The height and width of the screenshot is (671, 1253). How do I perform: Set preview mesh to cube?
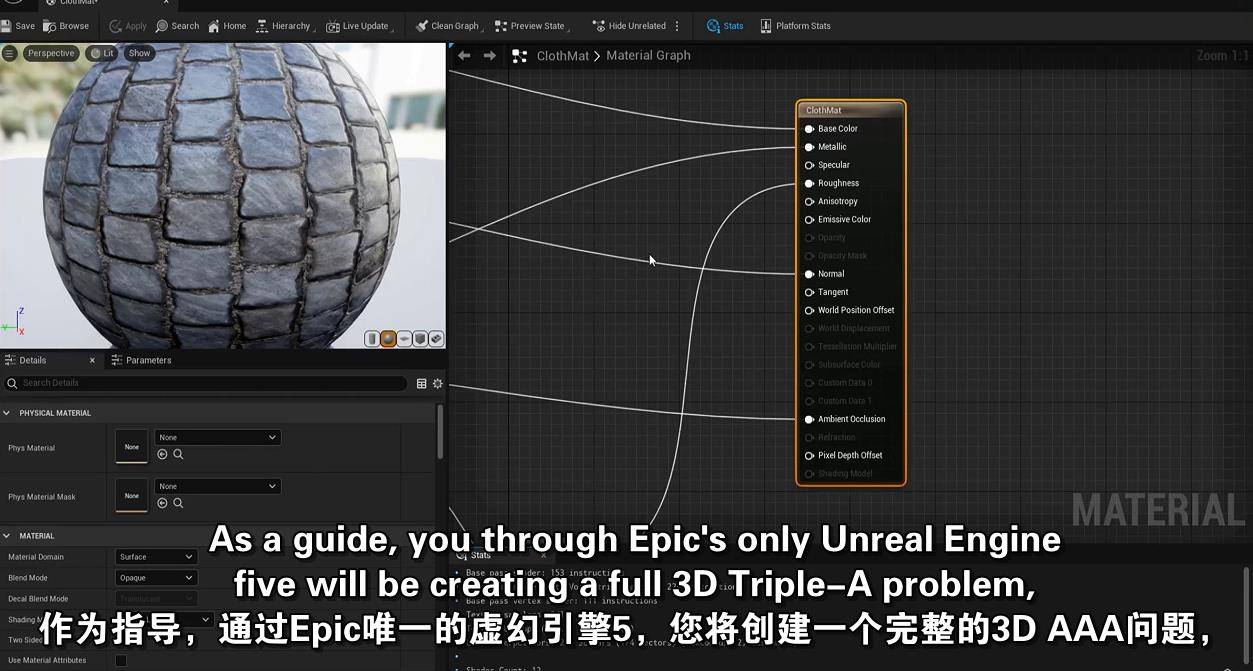[x=420, y=339]
